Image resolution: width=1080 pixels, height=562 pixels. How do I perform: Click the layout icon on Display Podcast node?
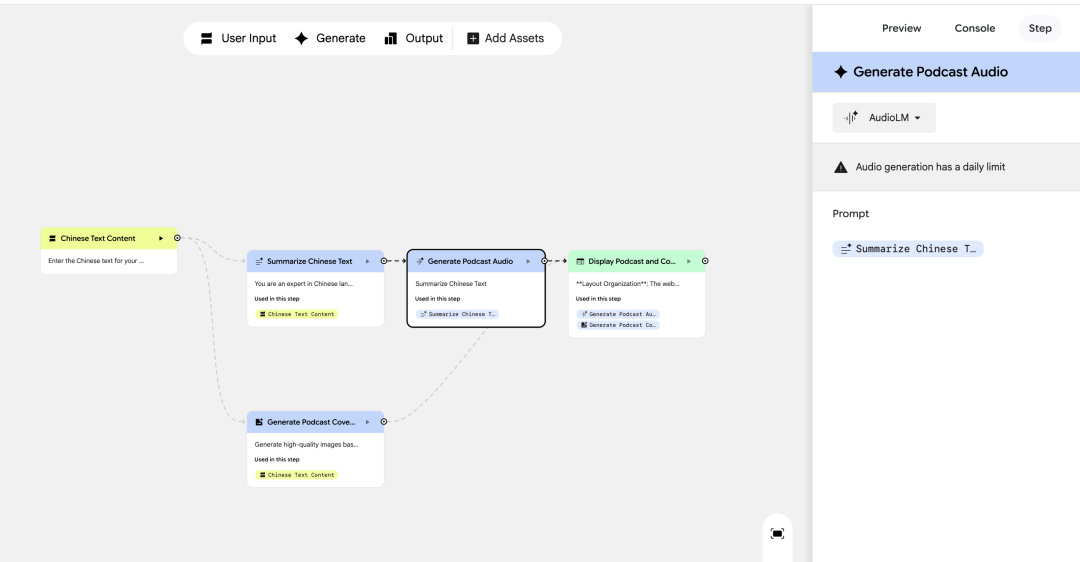tap(580, 262)
